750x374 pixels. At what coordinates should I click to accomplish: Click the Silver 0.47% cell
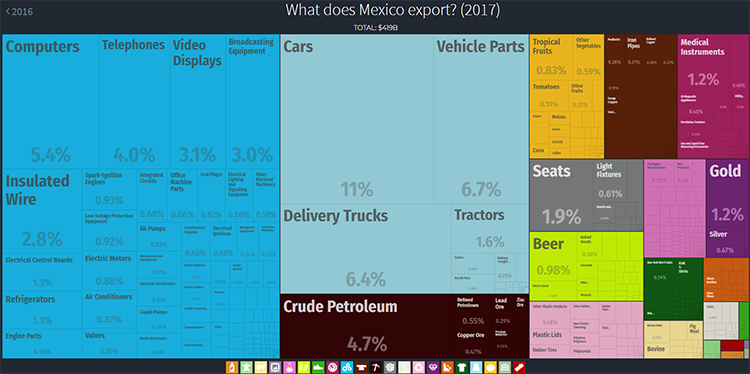(x=727, y=243)
